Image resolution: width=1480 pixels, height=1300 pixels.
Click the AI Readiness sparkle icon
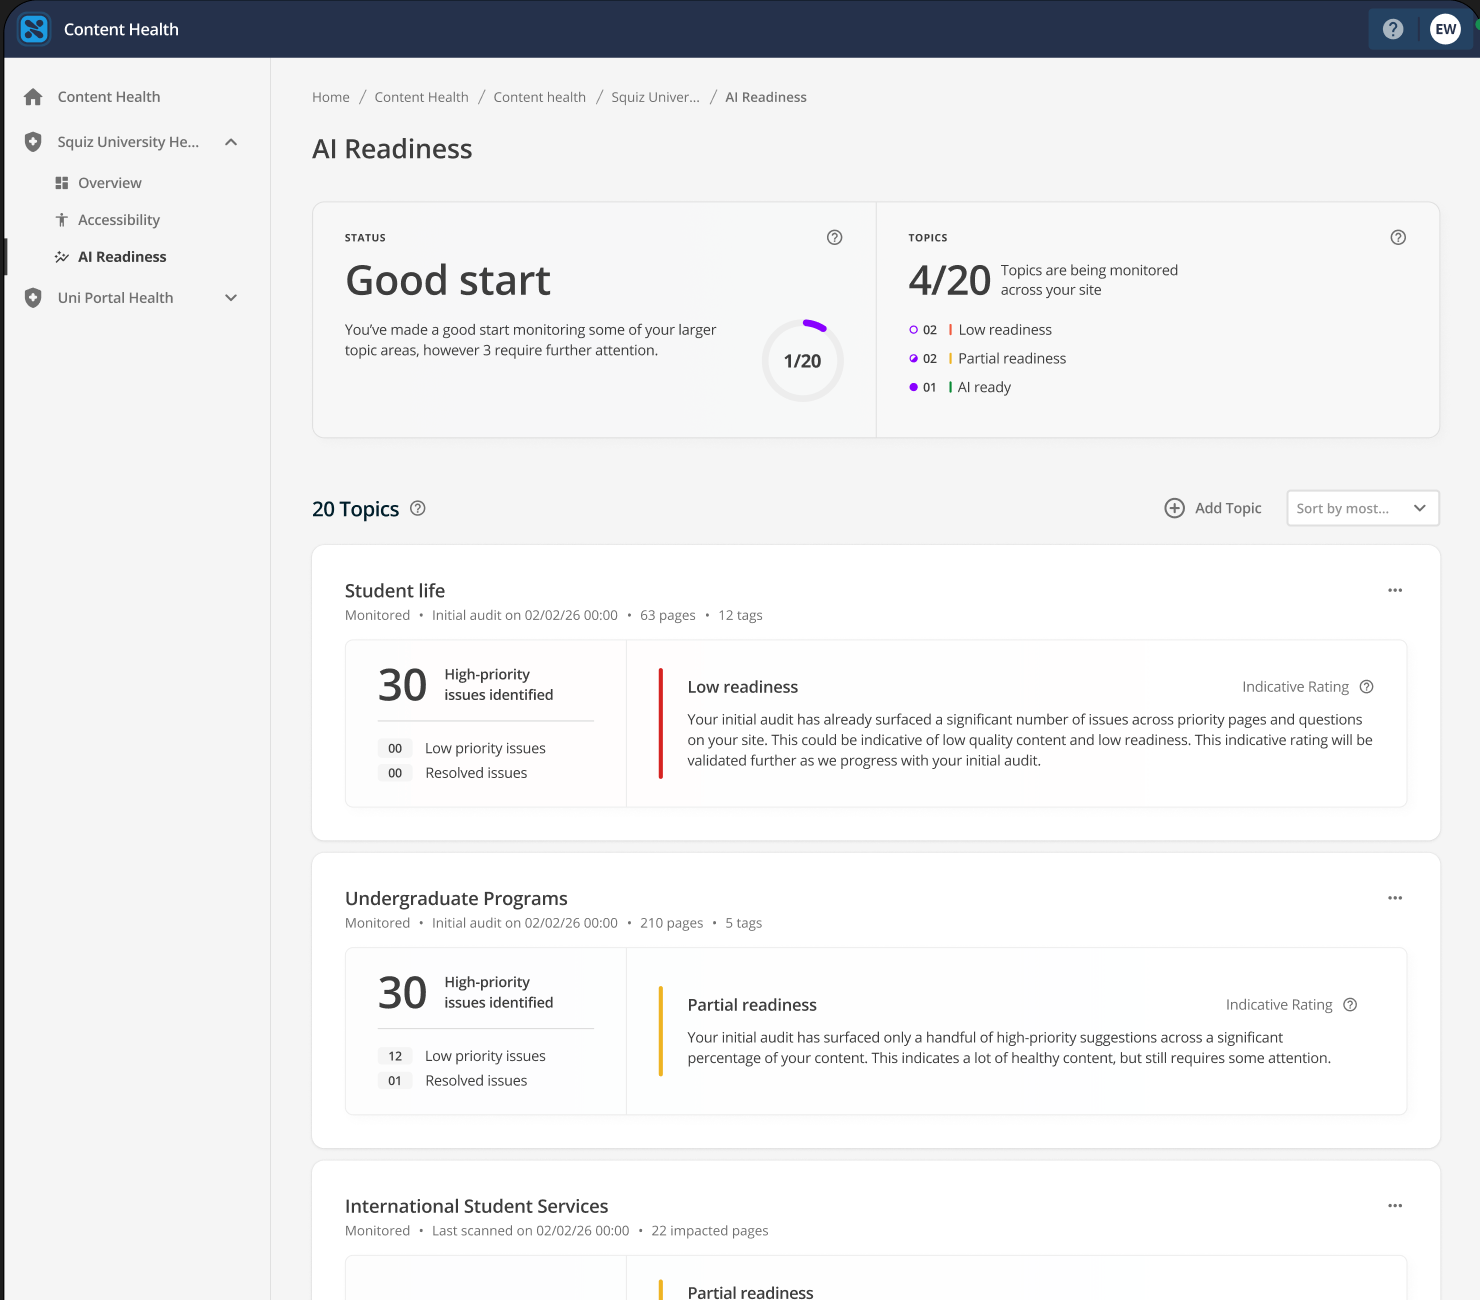click(61, 256)
